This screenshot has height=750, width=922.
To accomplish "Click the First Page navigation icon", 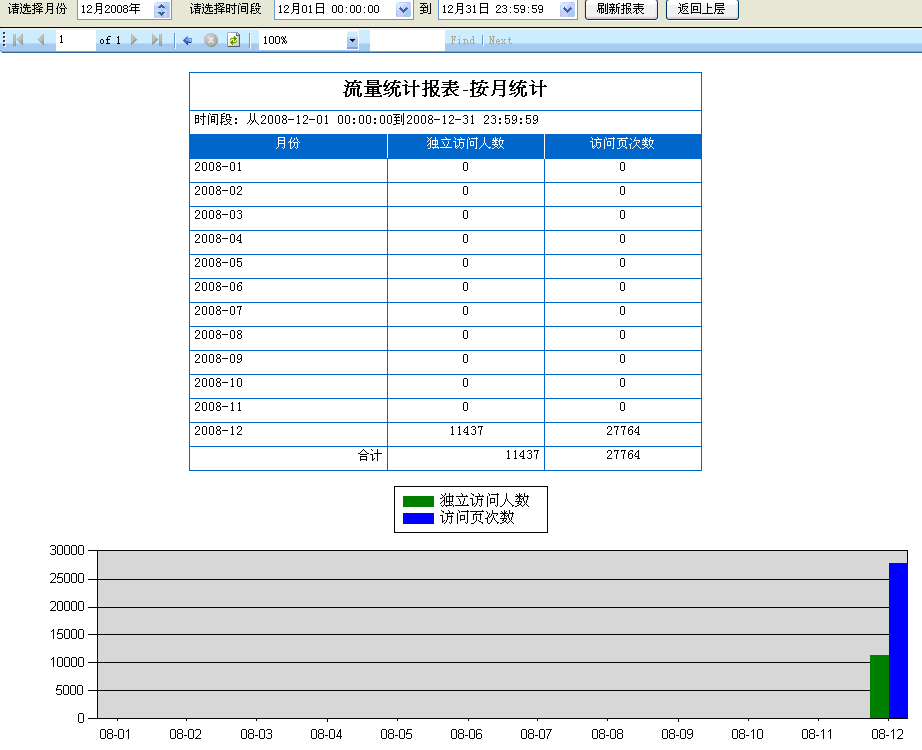I will point(18,40).
